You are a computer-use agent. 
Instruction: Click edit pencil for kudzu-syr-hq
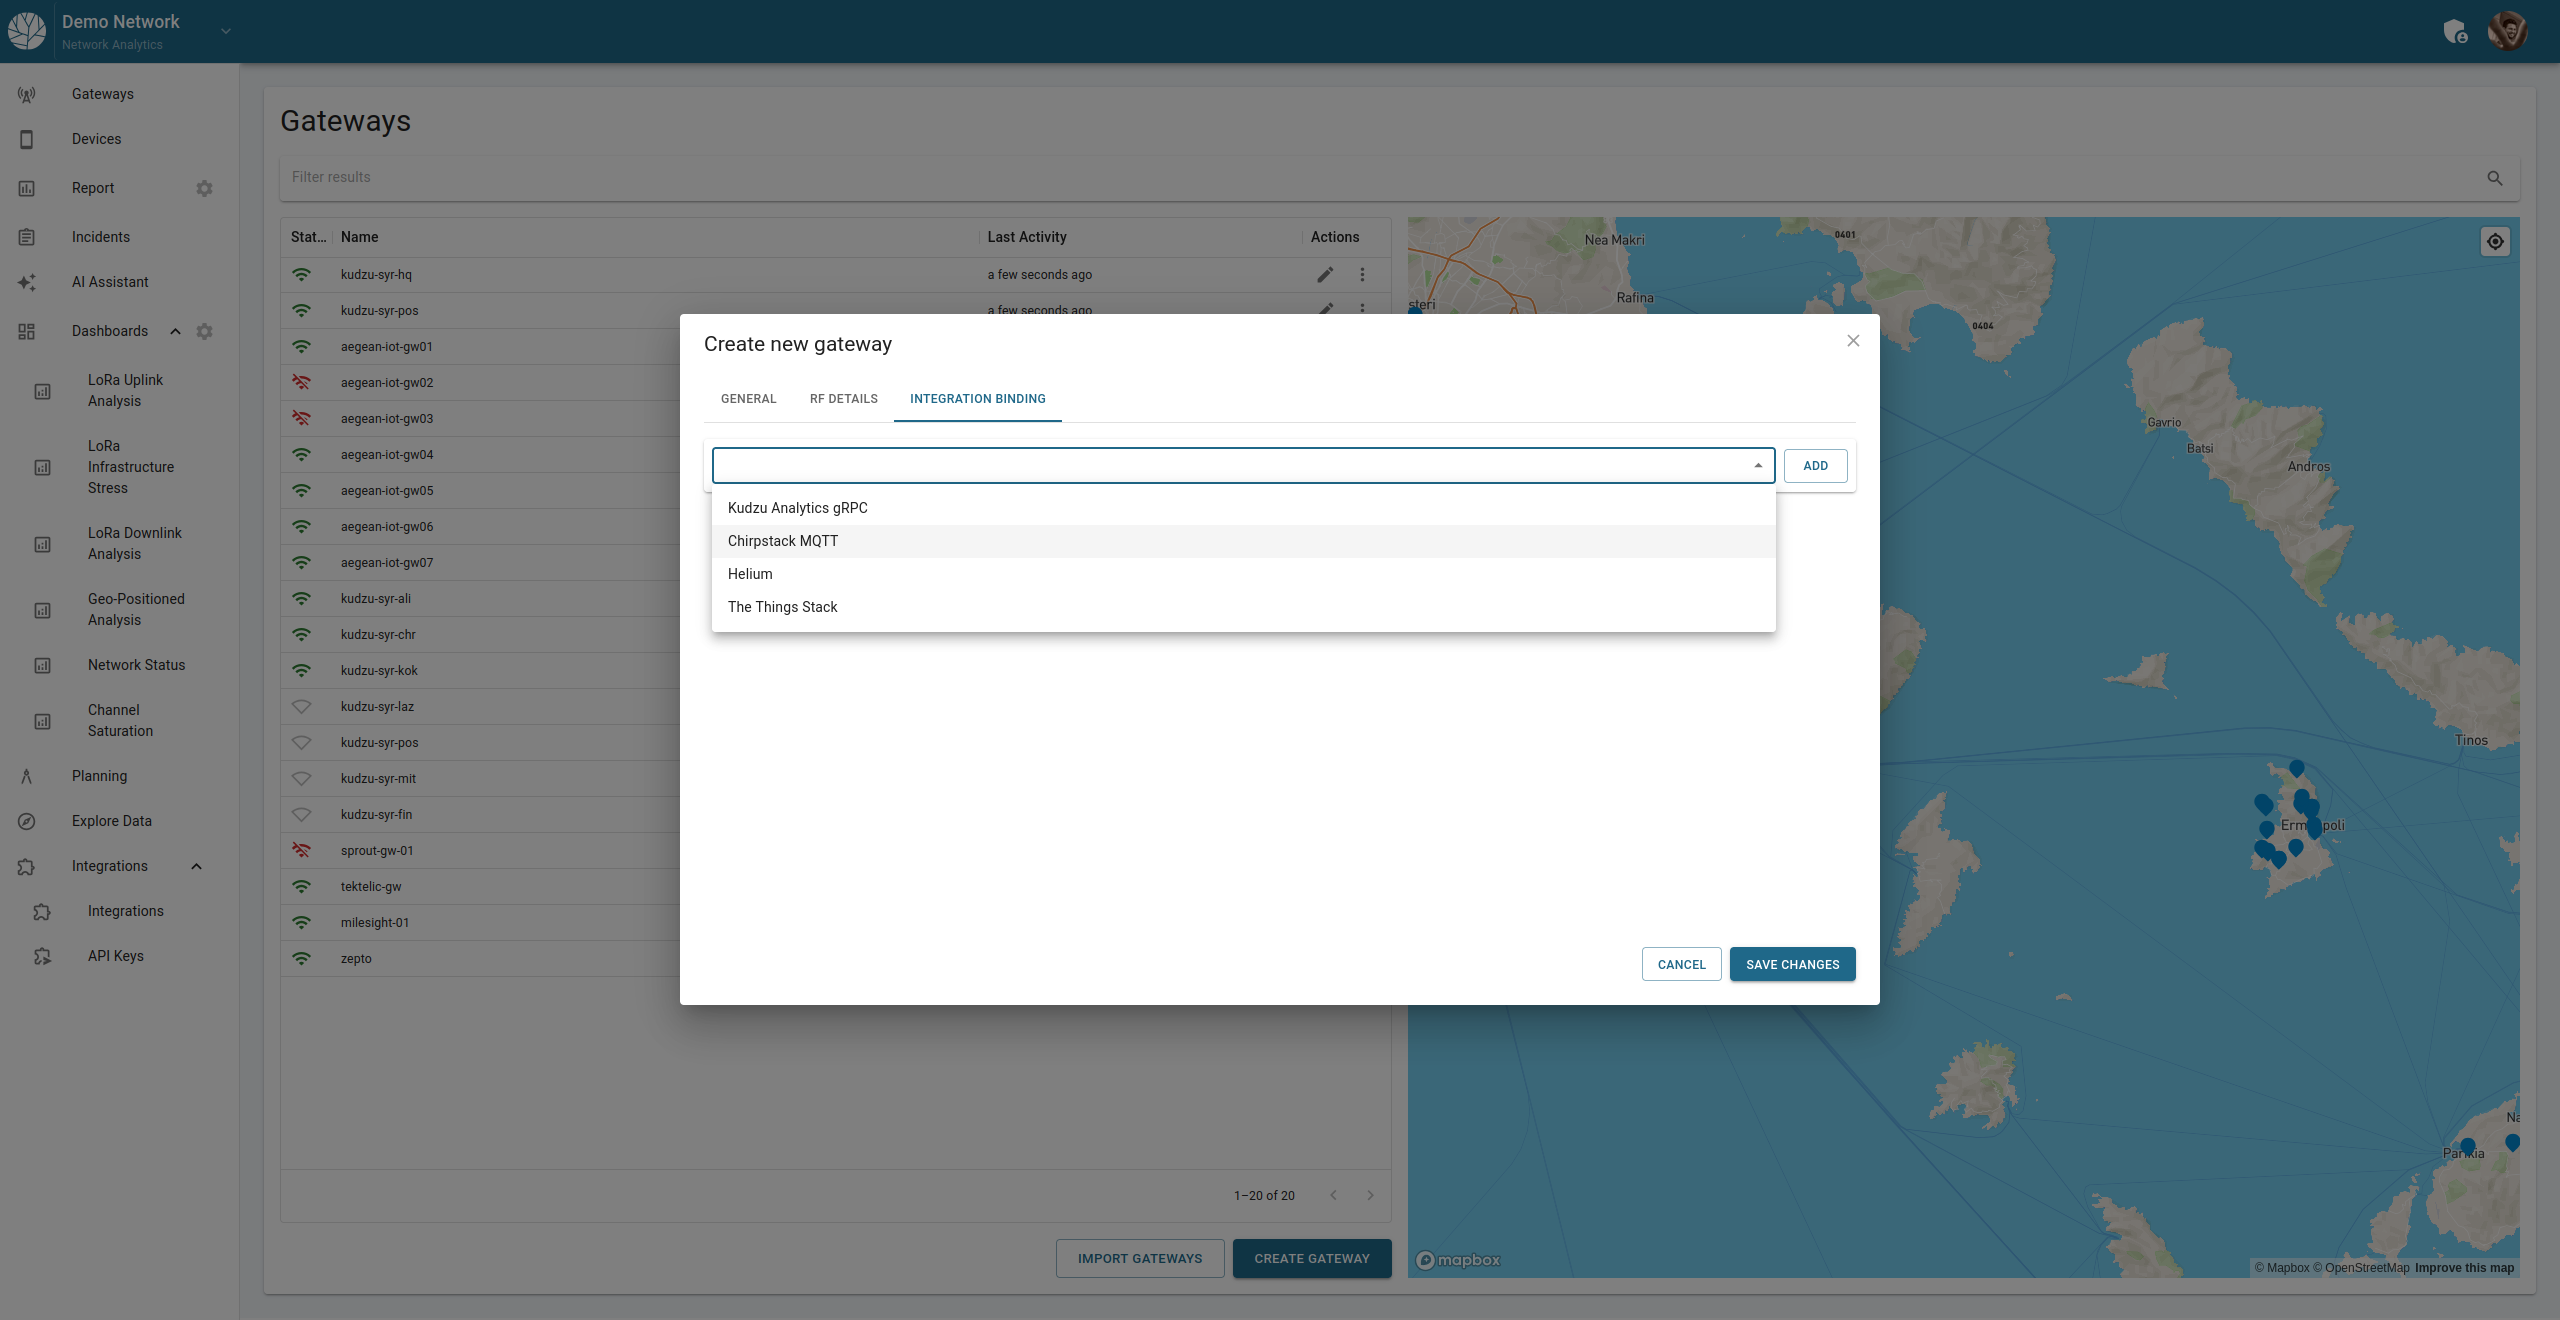tap(1325, 274)
